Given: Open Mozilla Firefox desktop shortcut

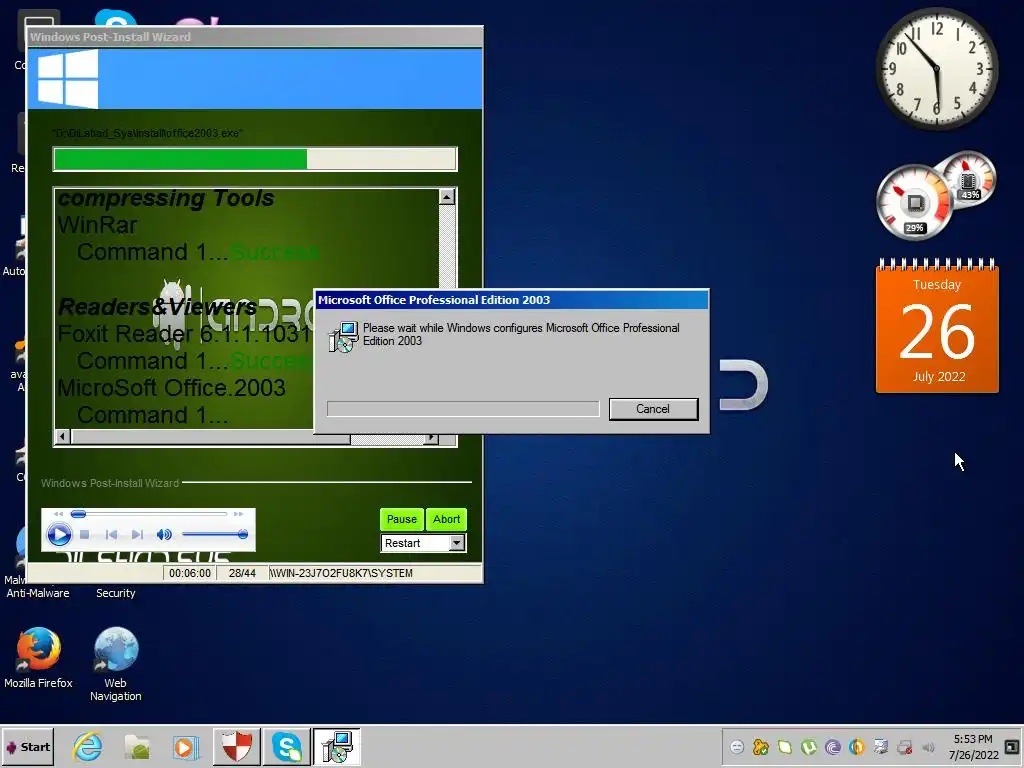Looking at the screenshot, I should (x=39, y=658).
